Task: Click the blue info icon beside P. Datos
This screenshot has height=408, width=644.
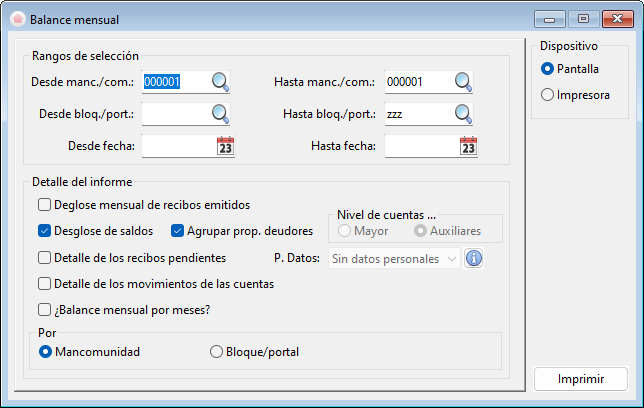Action: point(475,258)
